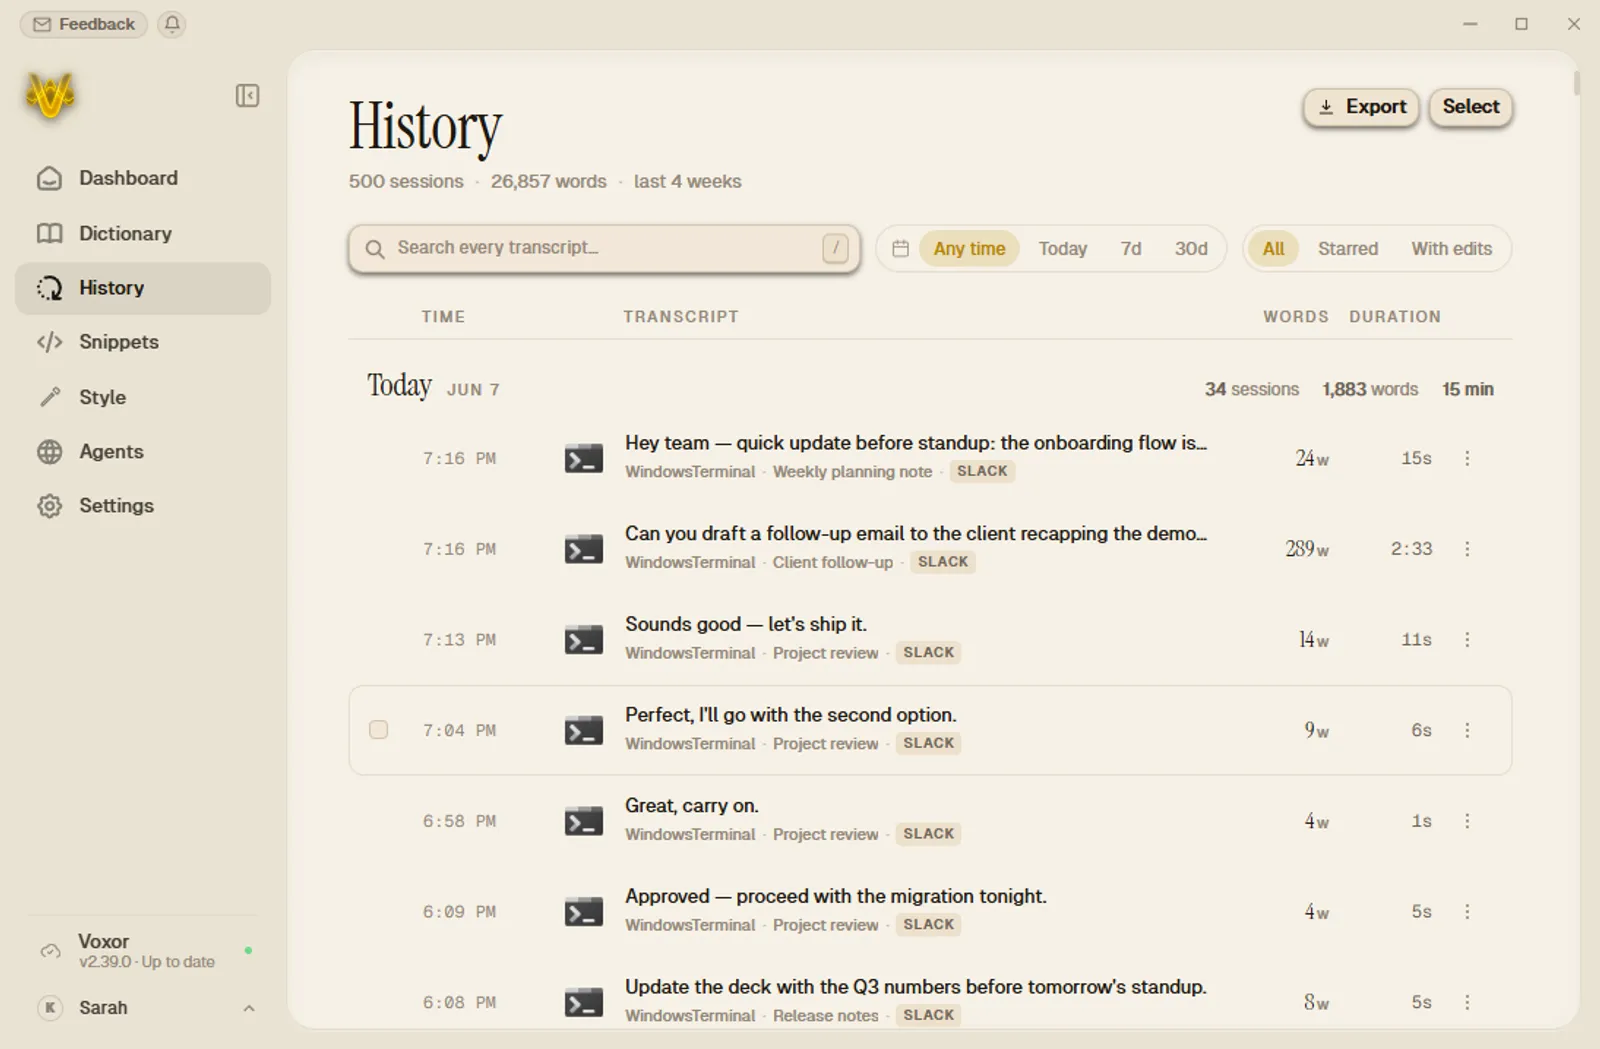Open 'Hey team — quick update' transcript
Screen dimensions: 1600x1049
point(916,443)
